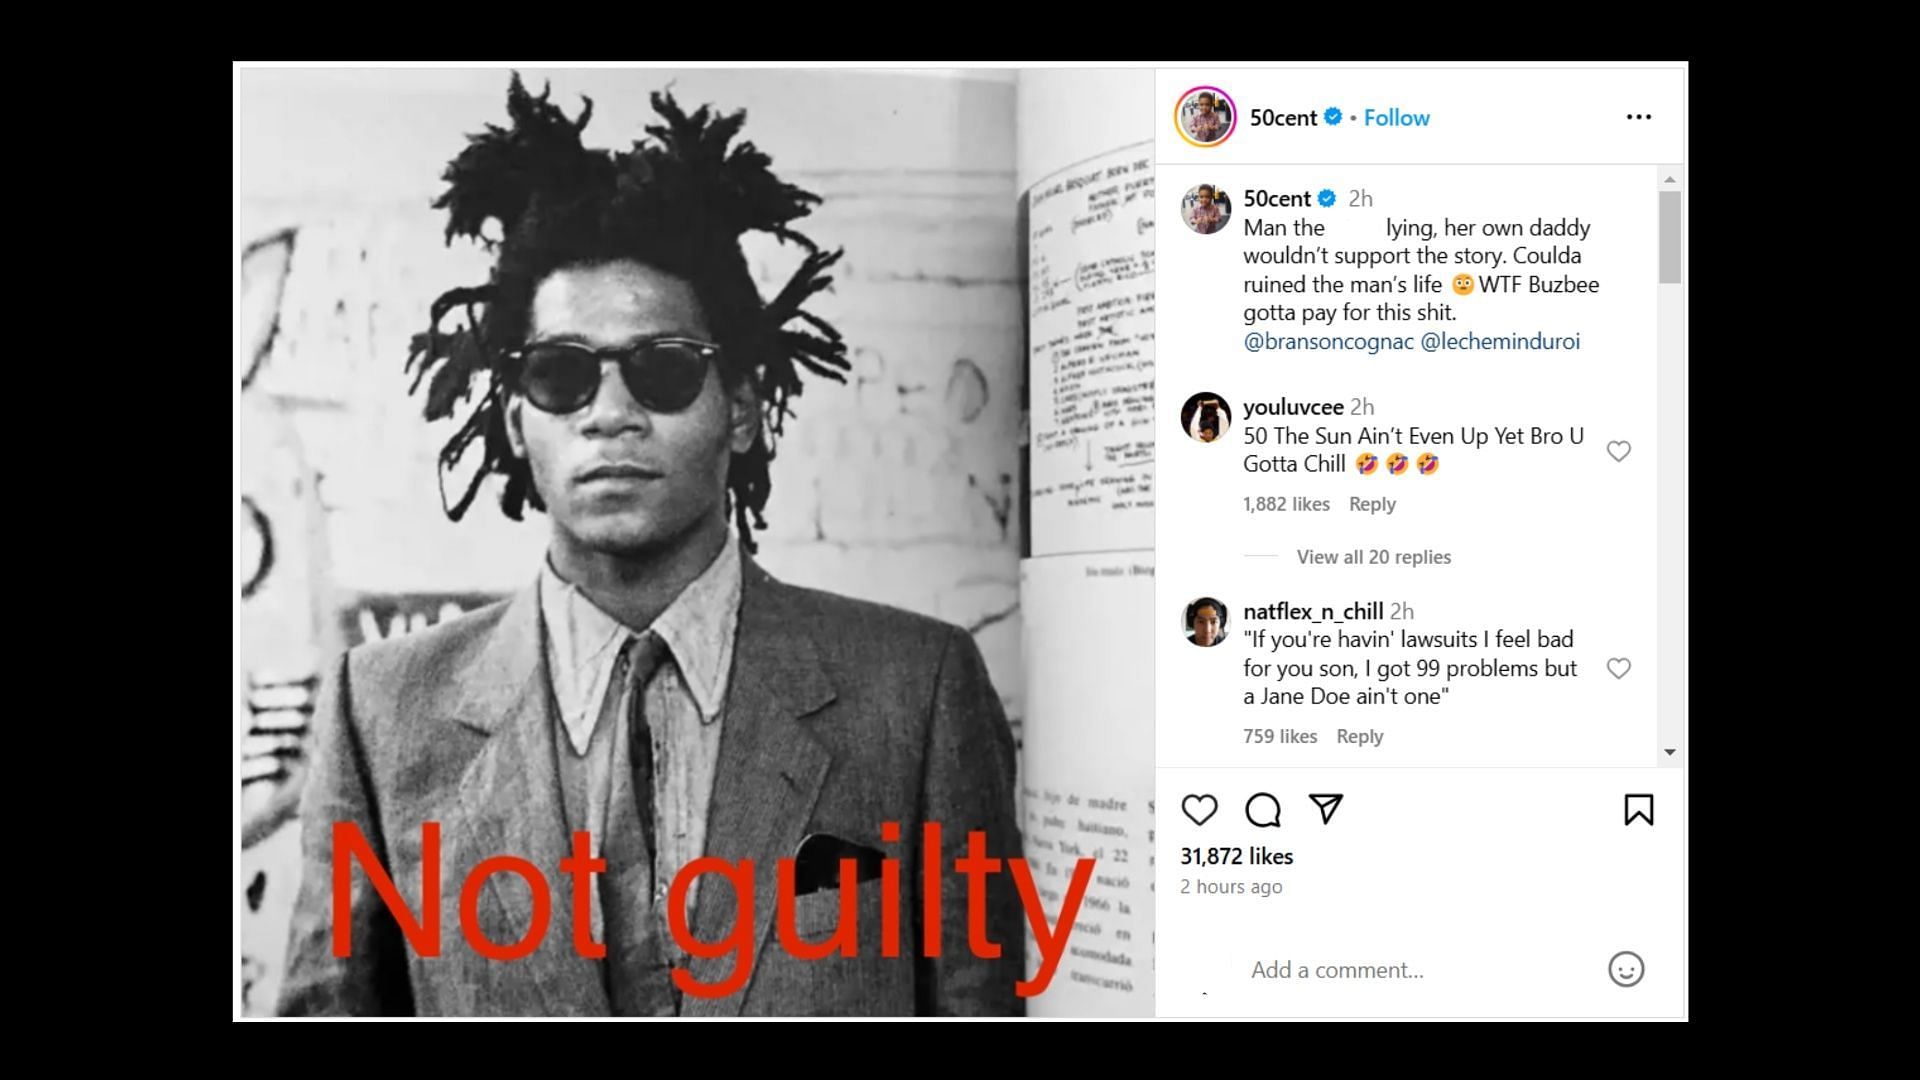Image resolution: width=1920 pixels, height=1080 pixels.
Task: Click the comments scrollbar down arrow
Action: point(1669,752)
